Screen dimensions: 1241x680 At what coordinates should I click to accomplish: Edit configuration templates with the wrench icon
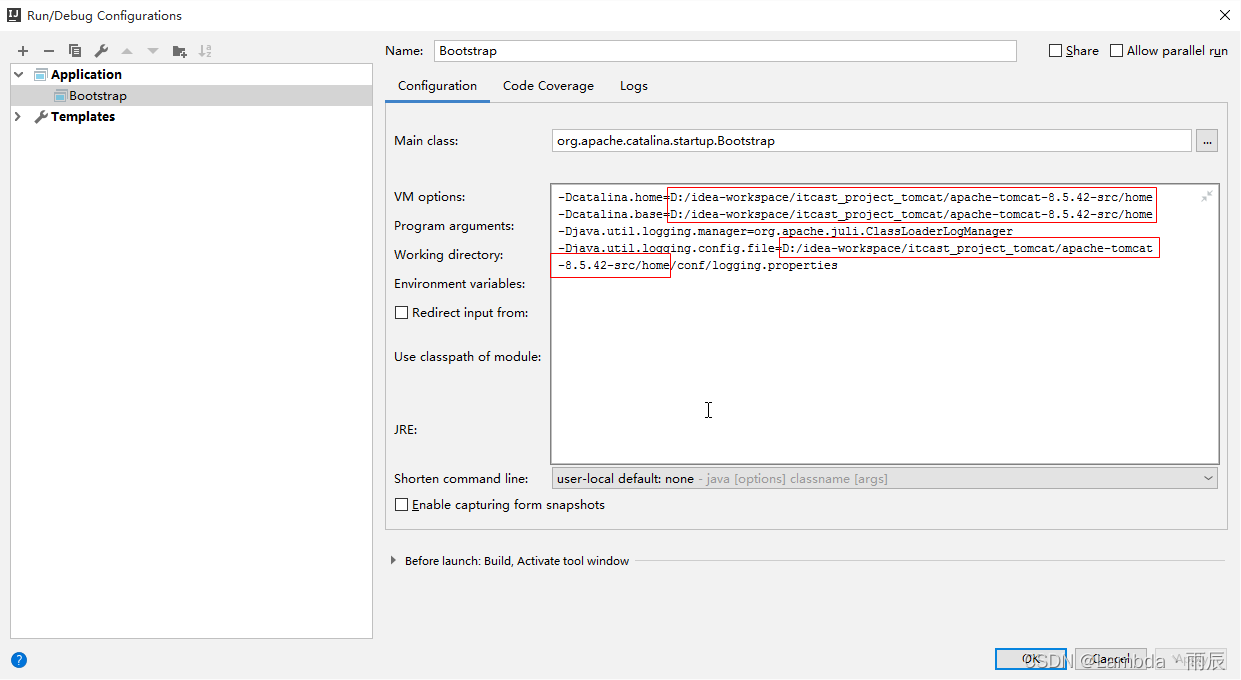click(100, 50)
